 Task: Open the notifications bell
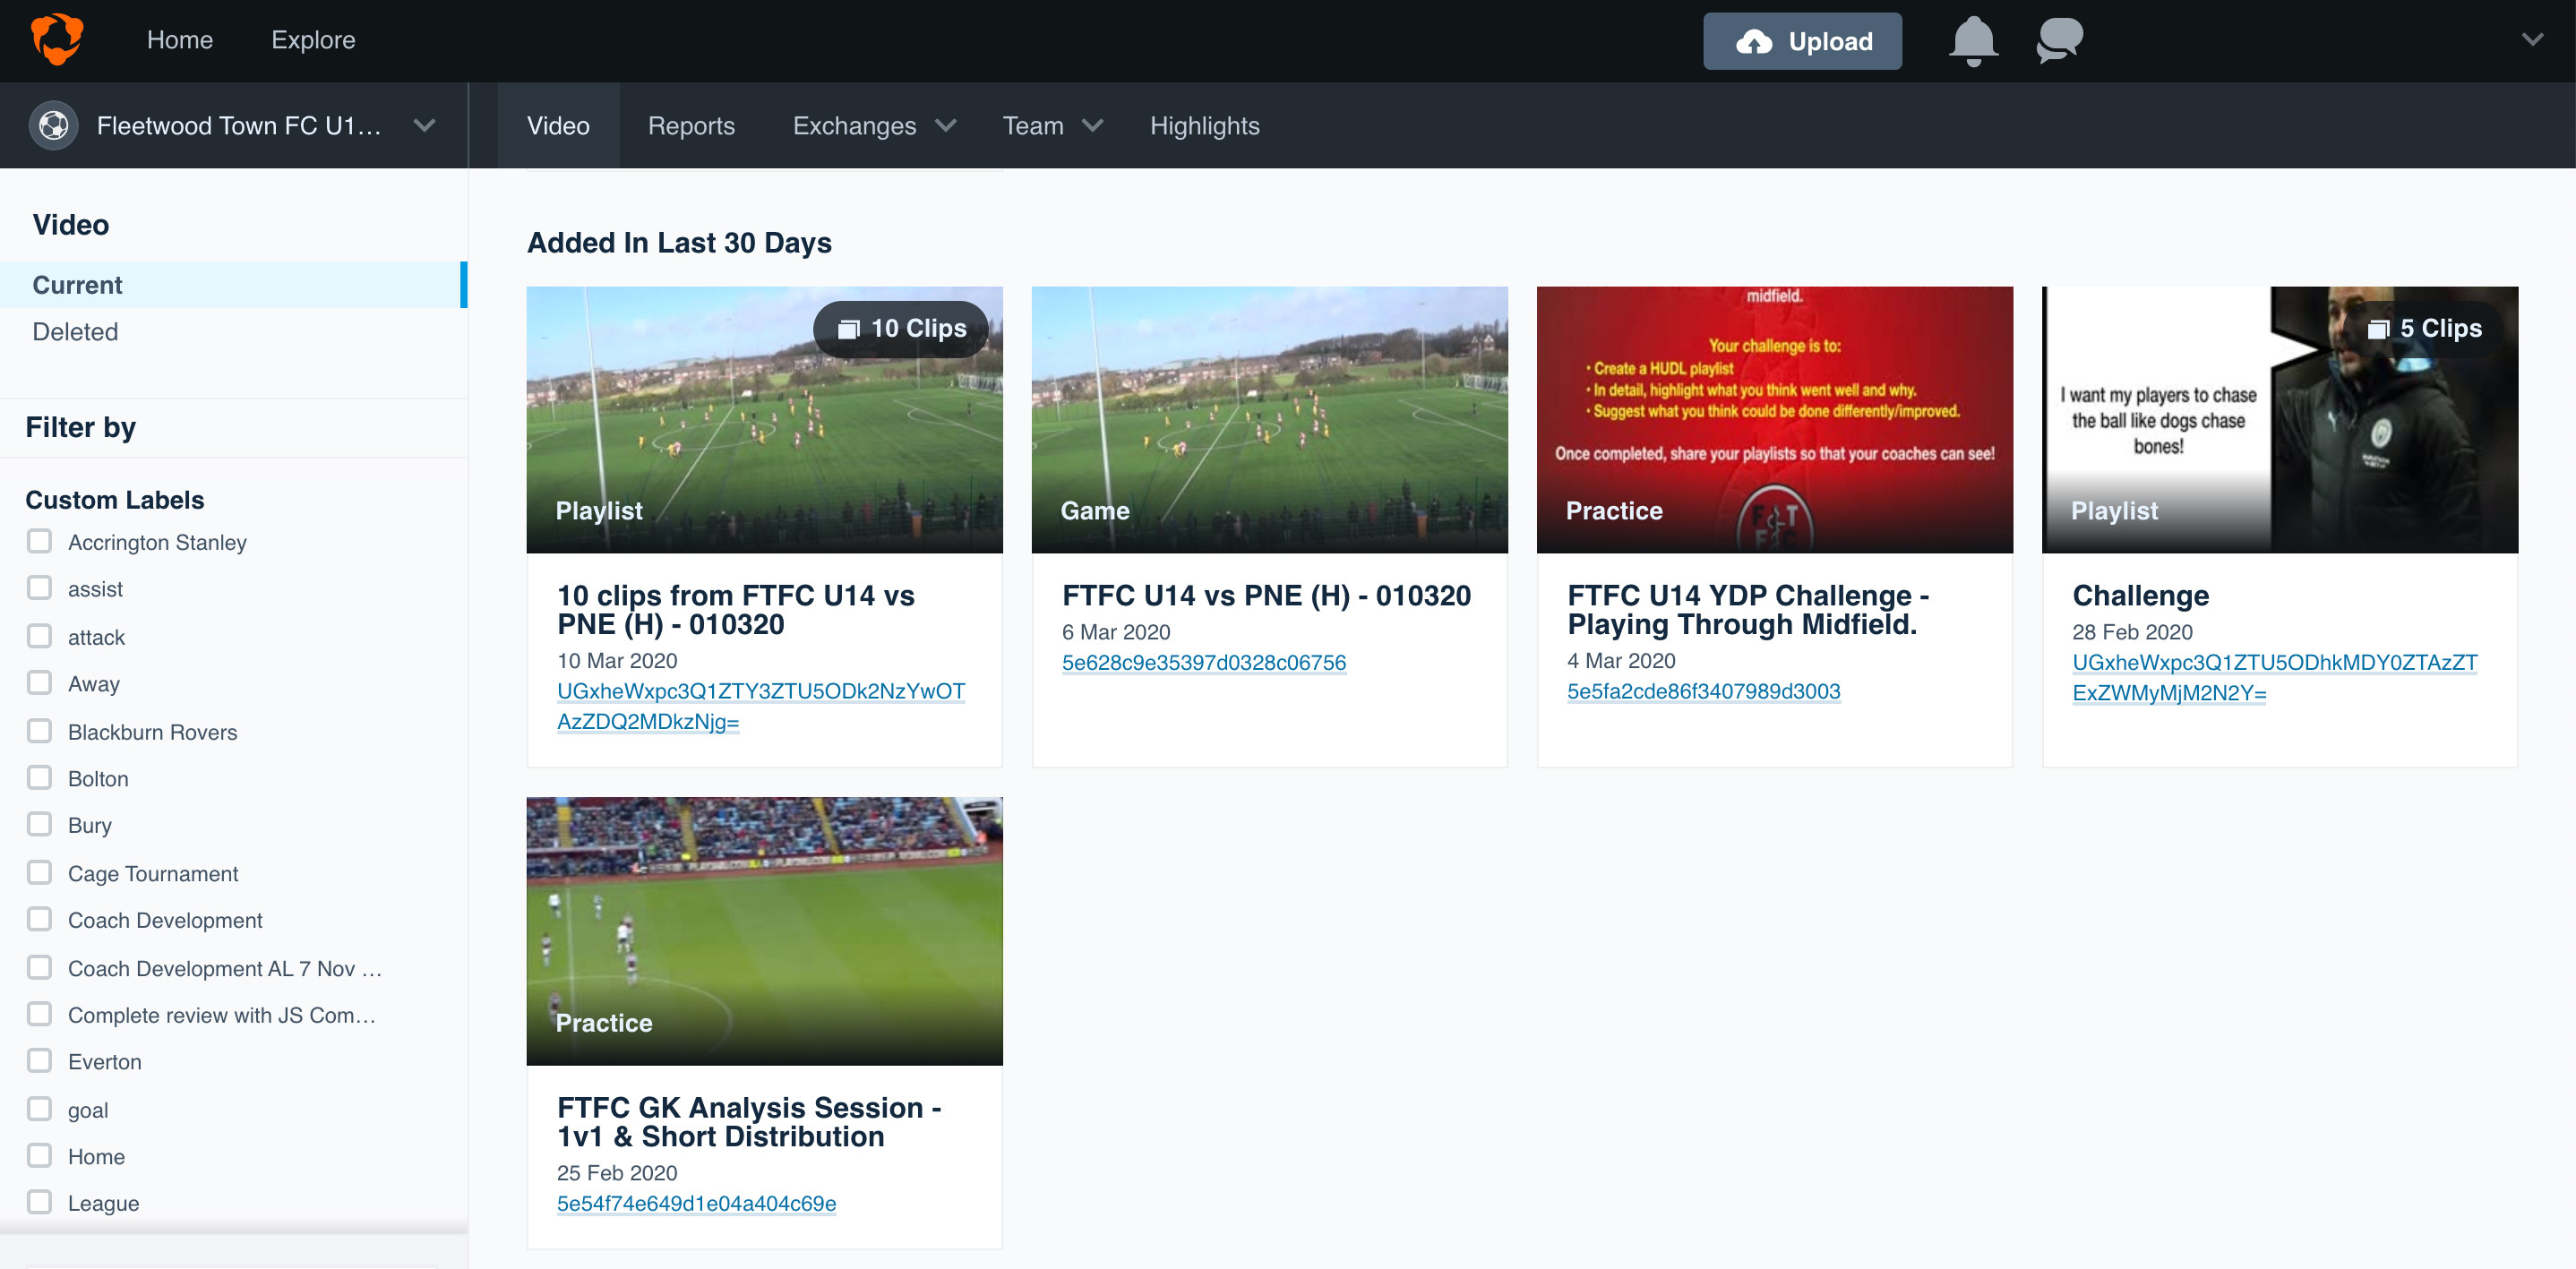[1972, 41]
